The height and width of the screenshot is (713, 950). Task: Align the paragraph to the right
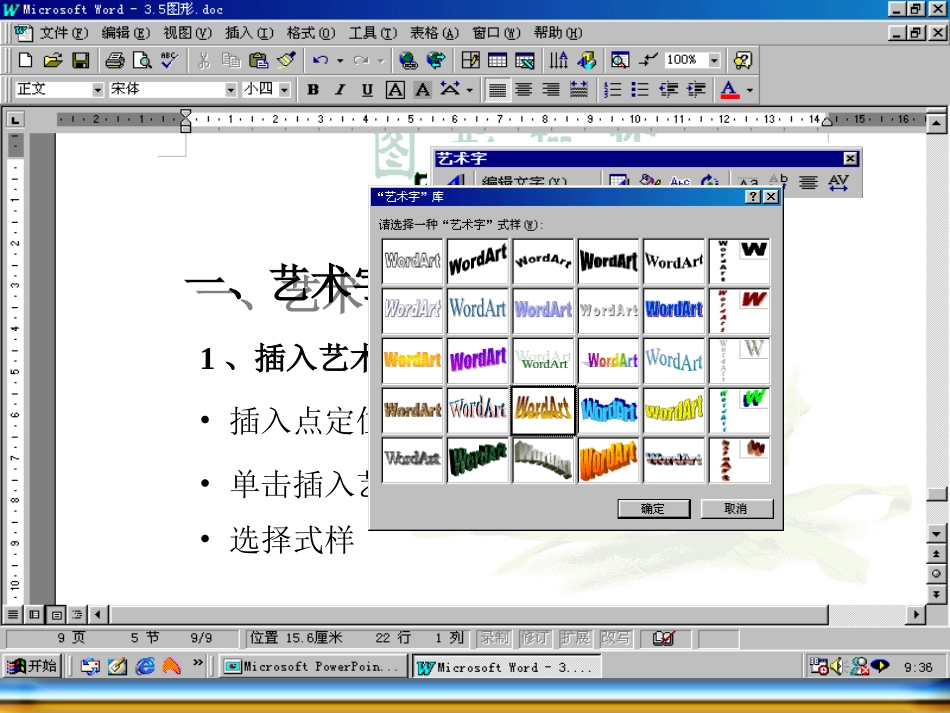[x=551, y=90]
